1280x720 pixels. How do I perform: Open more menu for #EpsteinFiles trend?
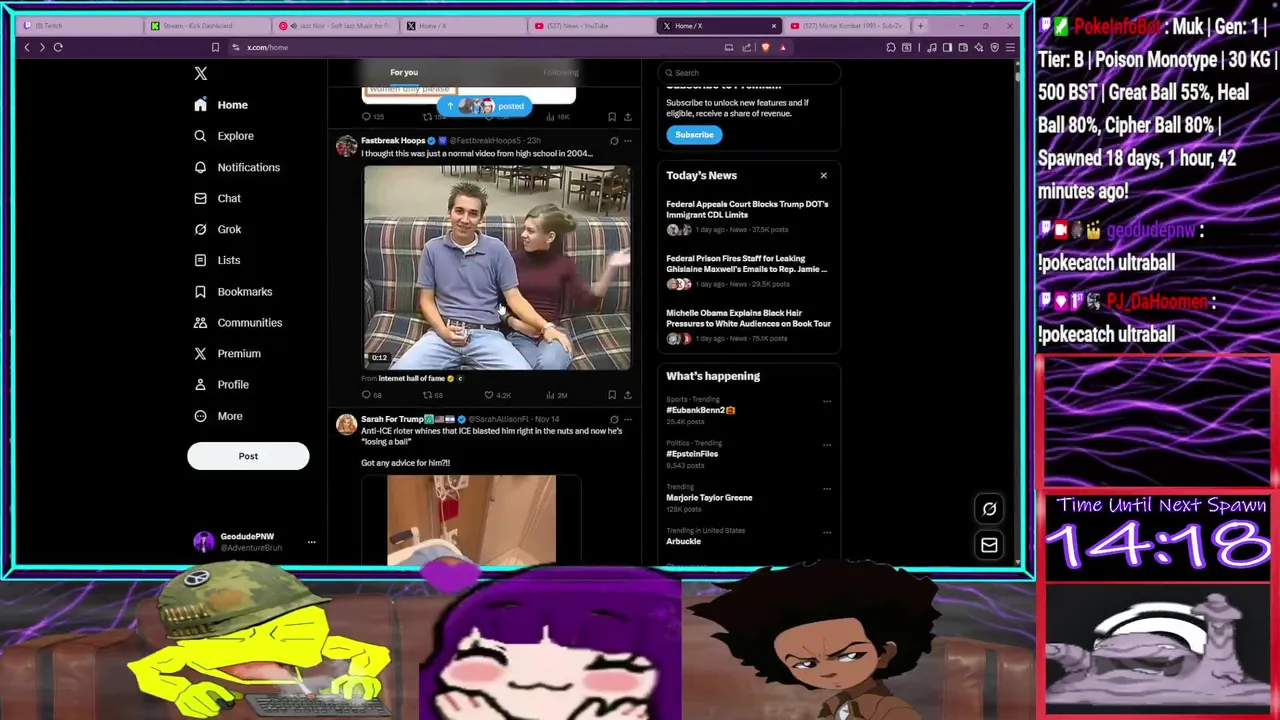[x=826, y=445]
